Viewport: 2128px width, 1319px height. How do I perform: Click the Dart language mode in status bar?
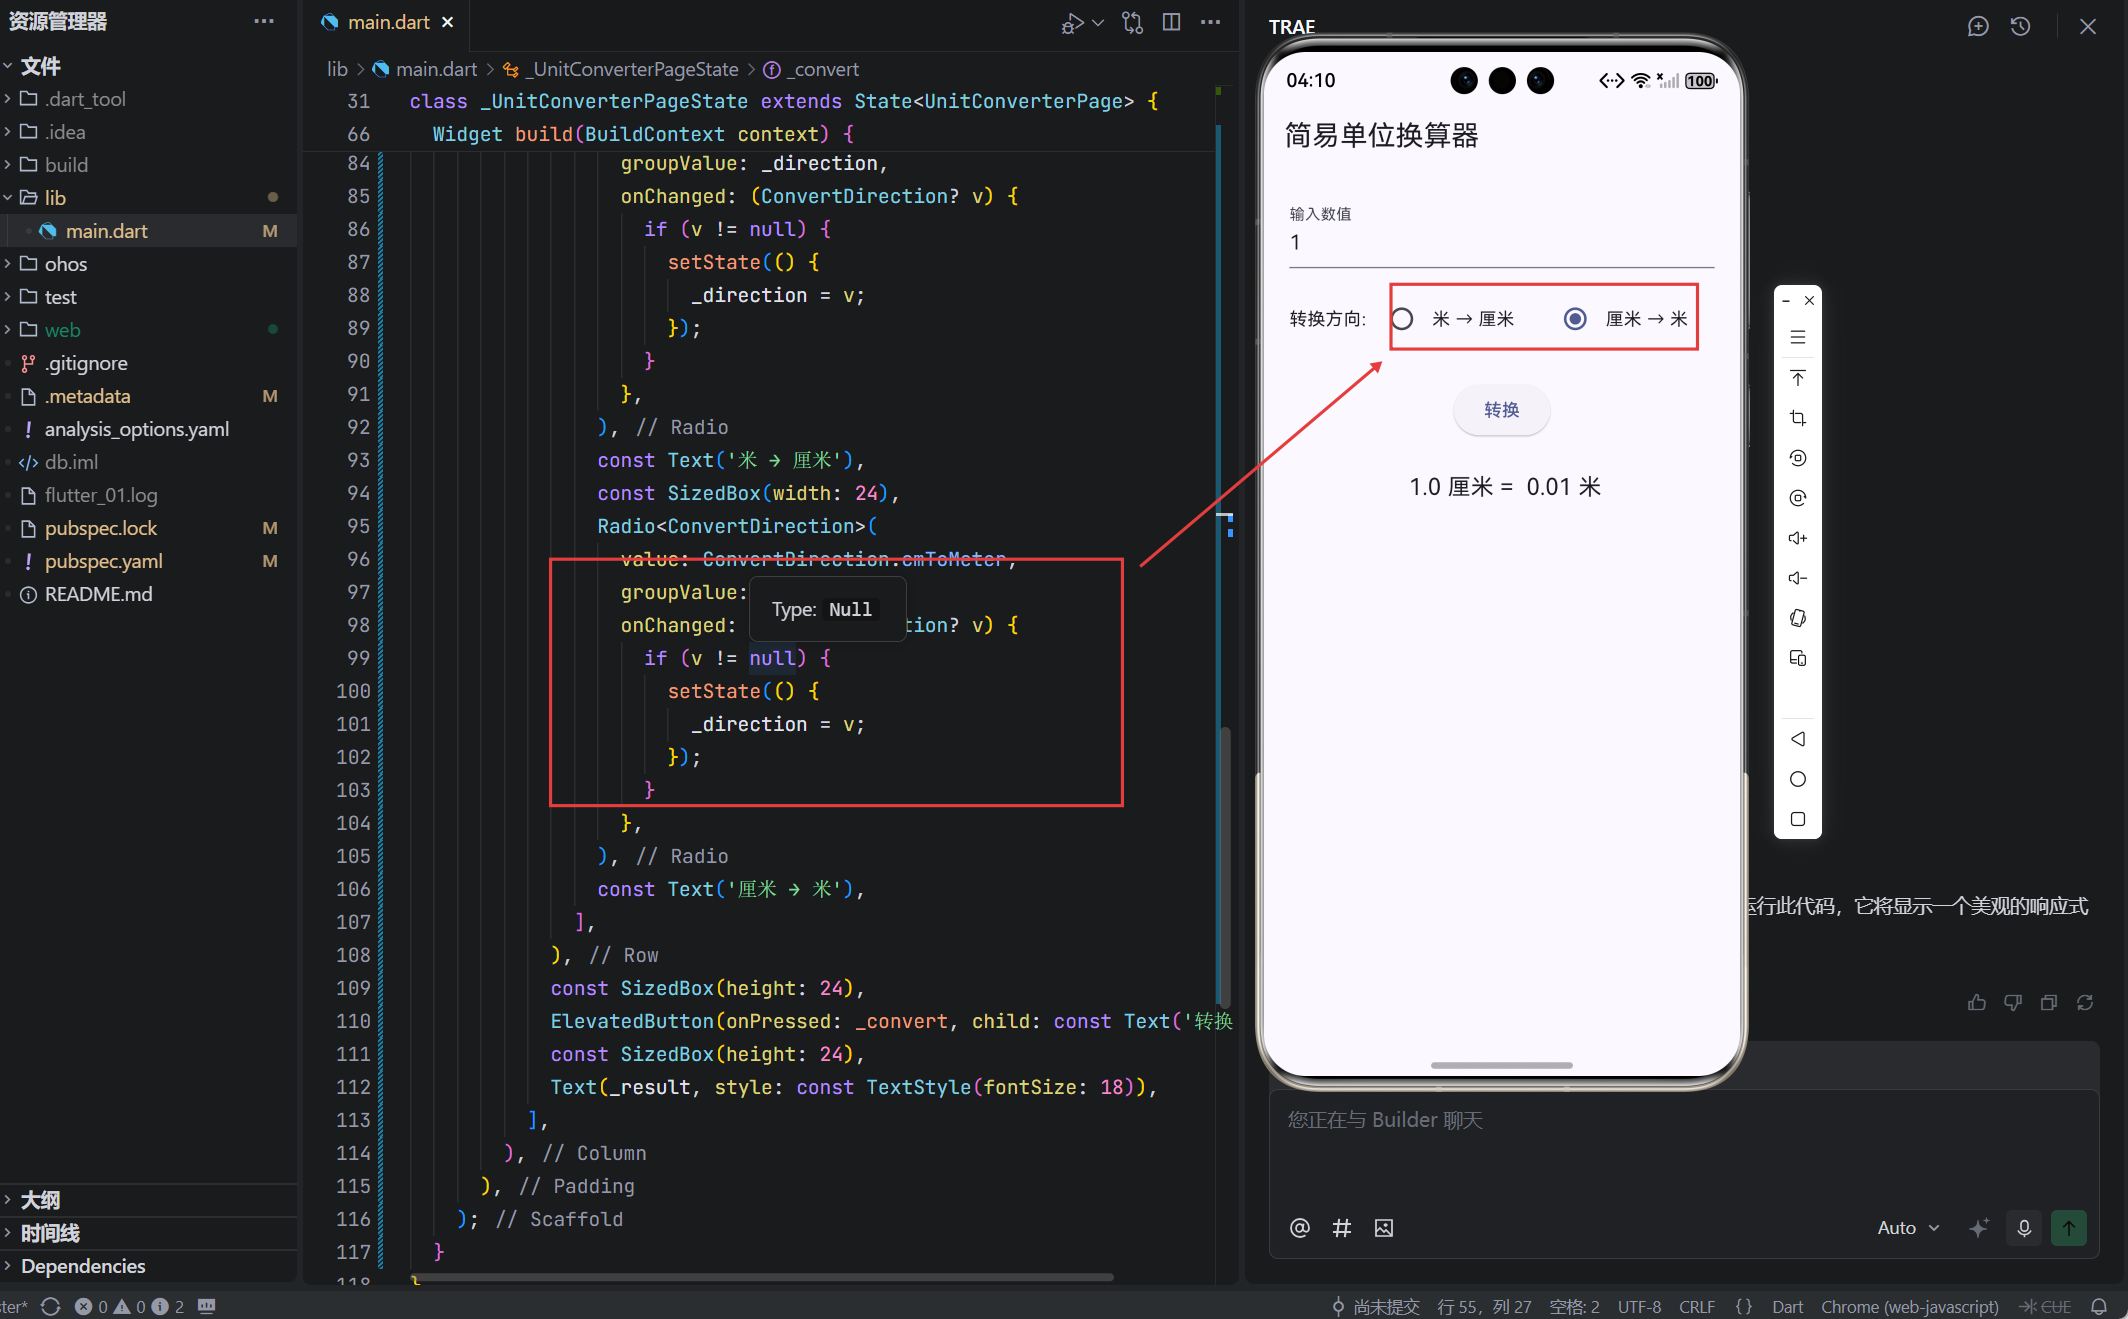[x=1787, y=1306]
